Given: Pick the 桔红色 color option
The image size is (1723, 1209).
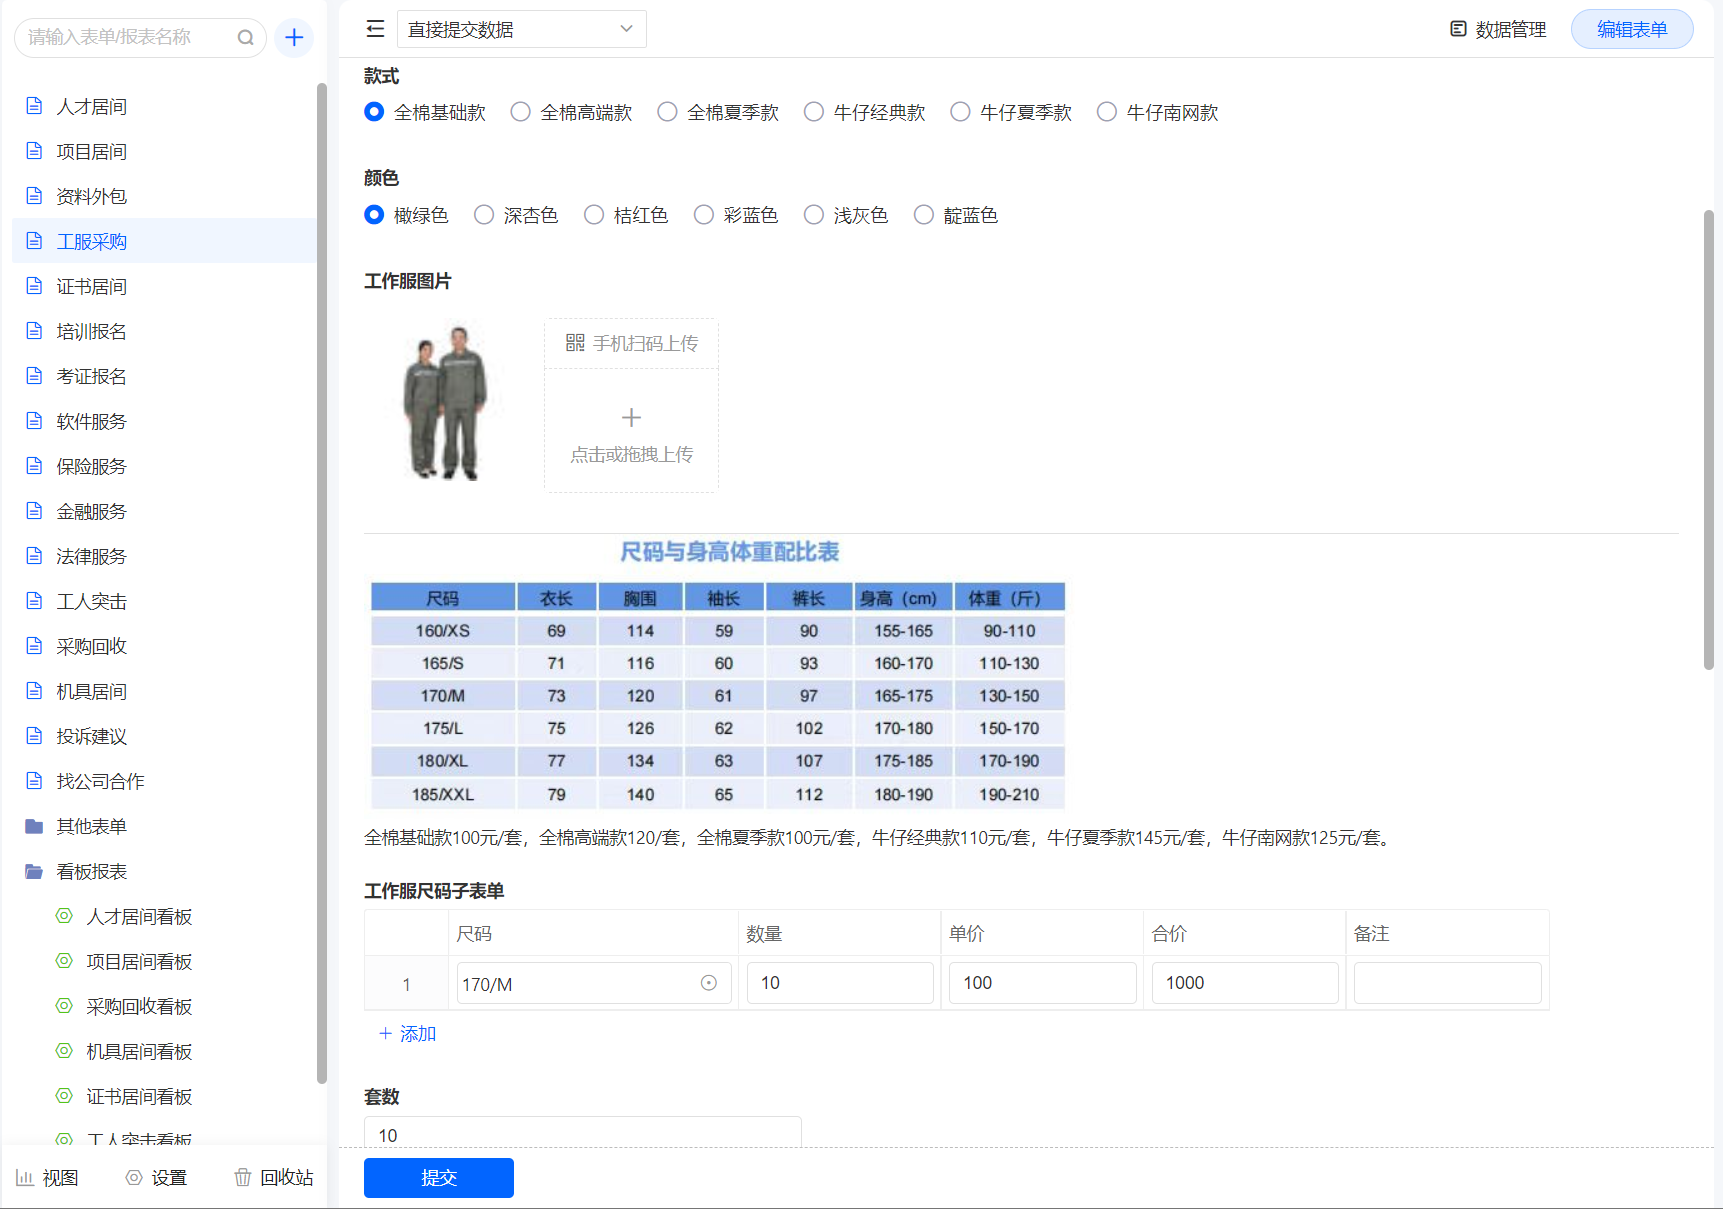Looking at the screenshot, I should point(594,215).
